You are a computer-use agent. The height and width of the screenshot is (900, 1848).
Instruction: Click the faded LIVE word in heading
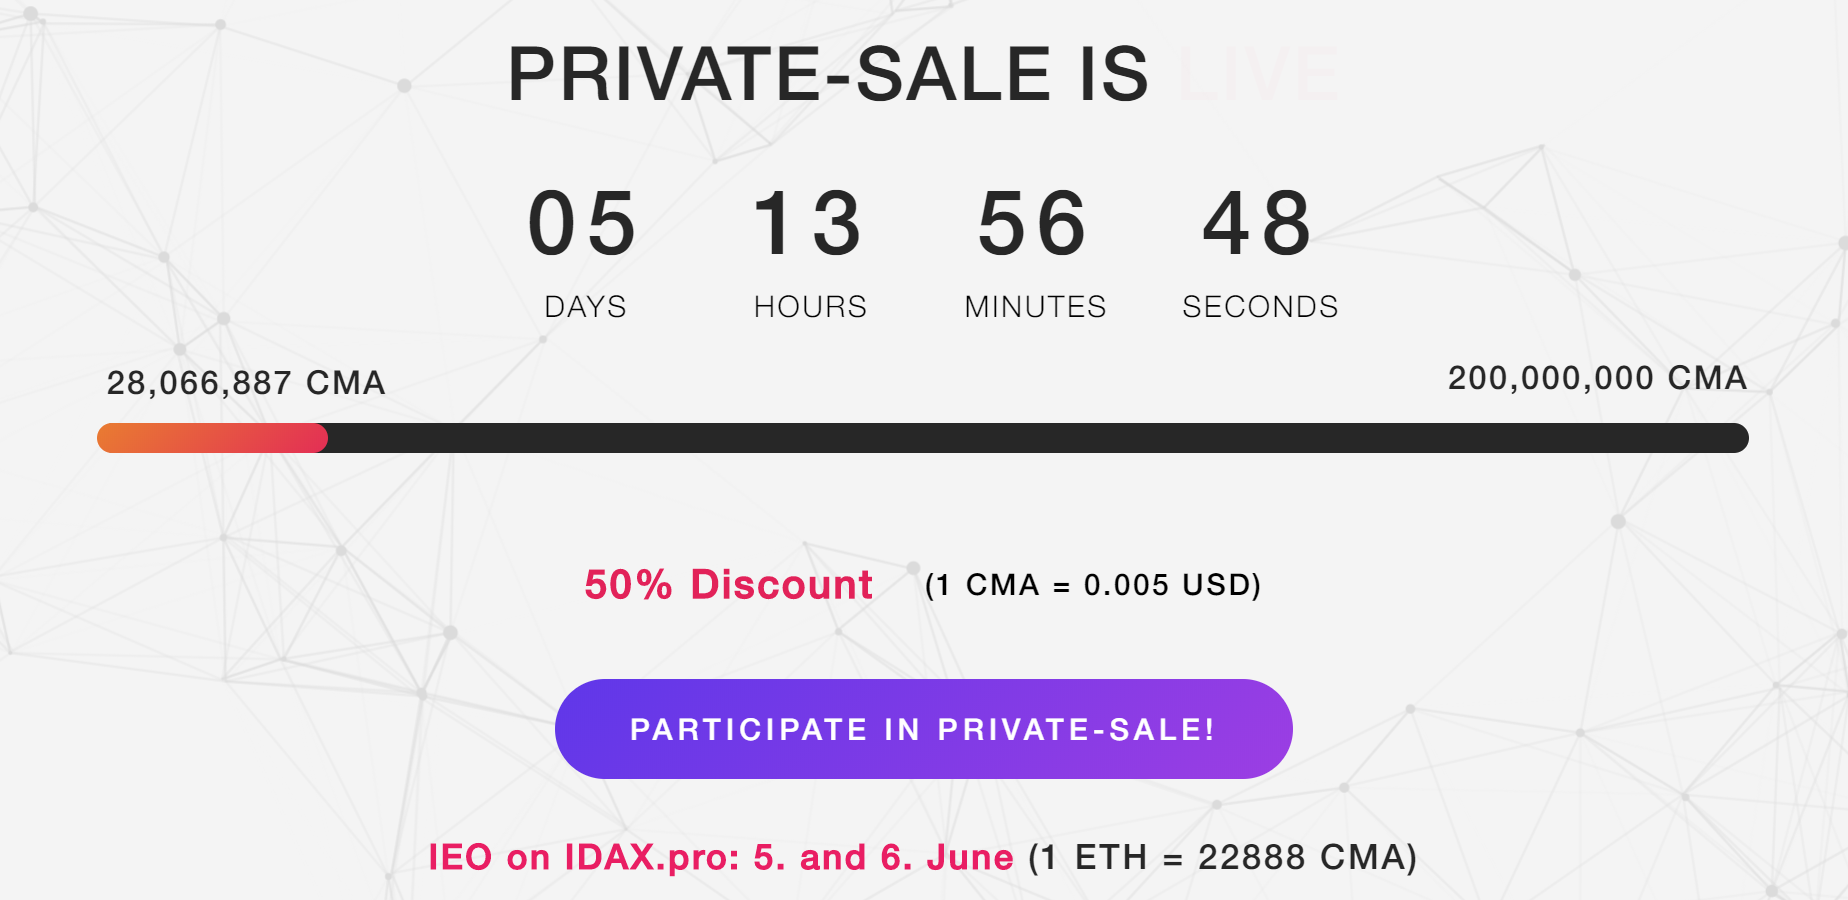(x=1258, y=74)
